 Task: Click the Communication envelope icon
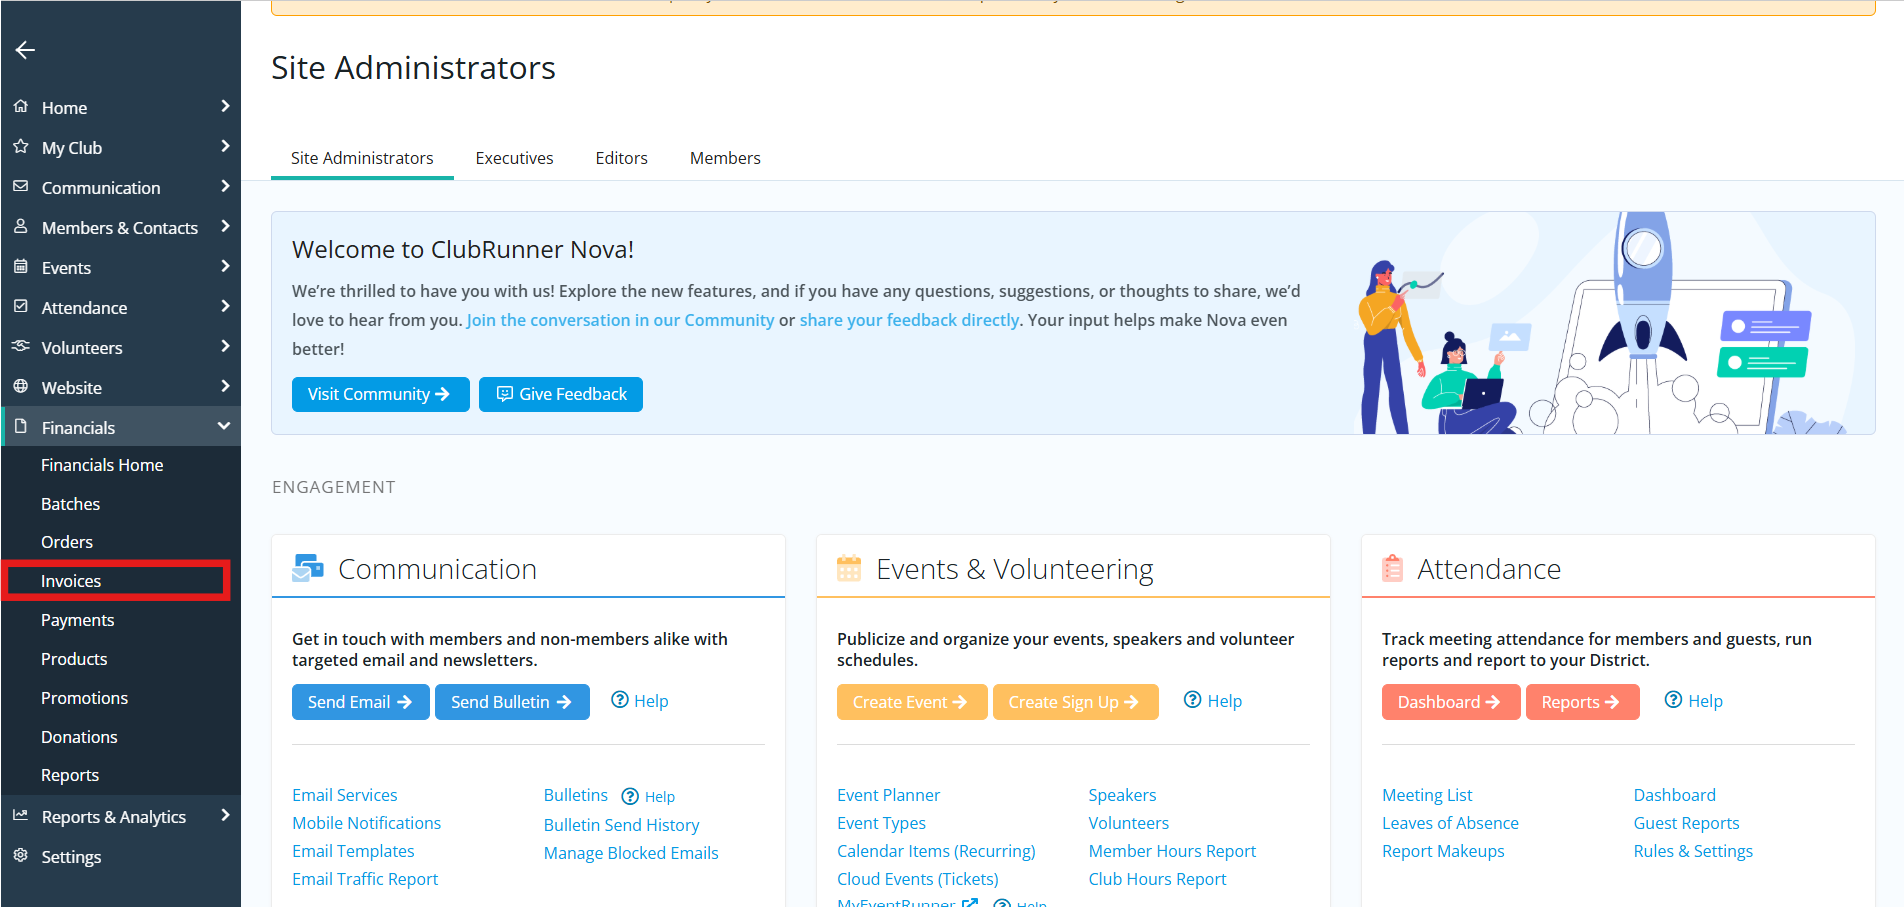tap(21, 187)
